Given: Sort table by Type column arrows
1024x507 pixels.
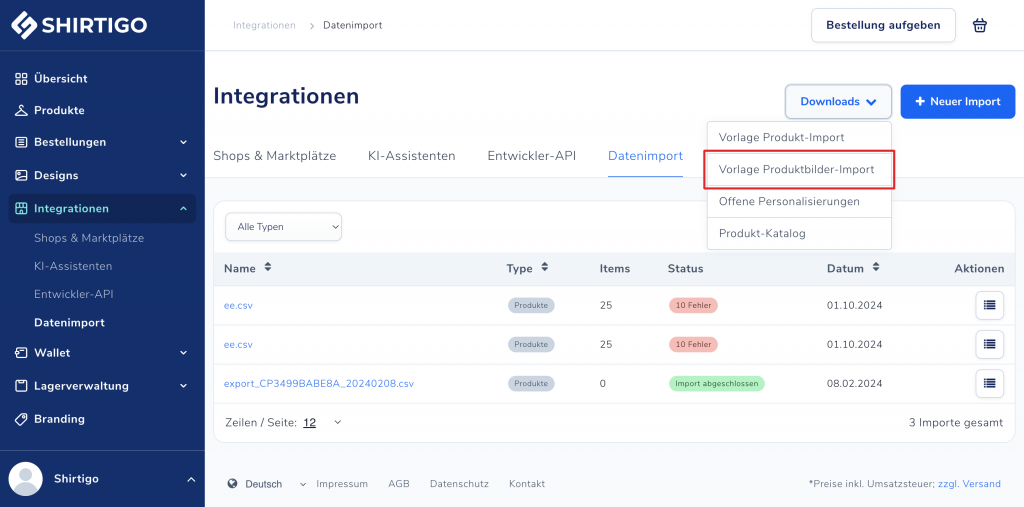Looking at the screenshot, I should pyautogui.click(x=545, y=268).
